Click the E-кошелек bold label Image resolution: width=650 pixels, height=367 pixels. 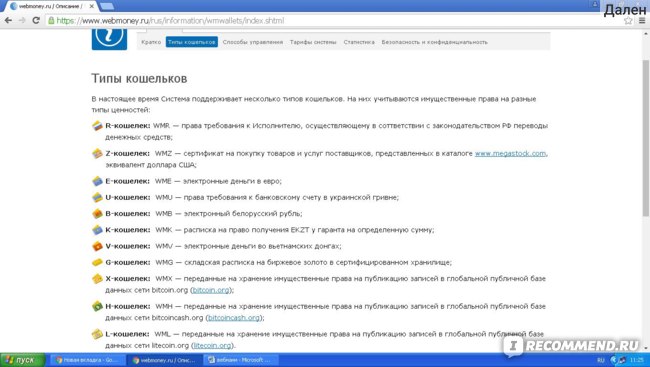click(x=128, y=181)
